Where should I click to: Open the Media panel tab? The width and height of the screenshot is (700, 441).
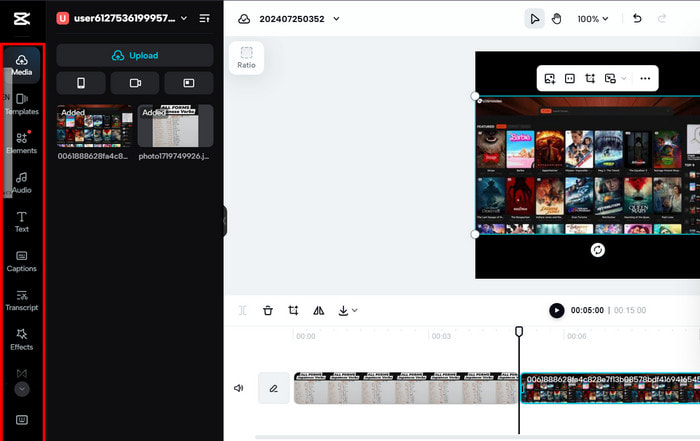point(21,65)
